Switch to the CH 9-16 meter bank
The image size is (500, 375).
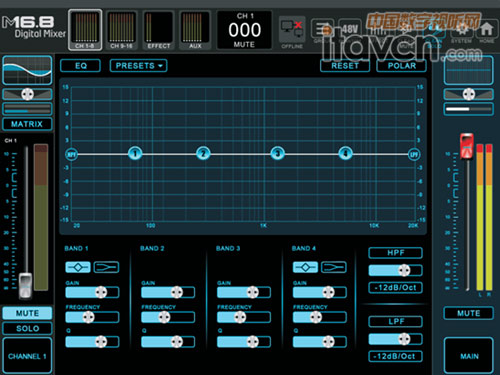(x=122, y=30)
